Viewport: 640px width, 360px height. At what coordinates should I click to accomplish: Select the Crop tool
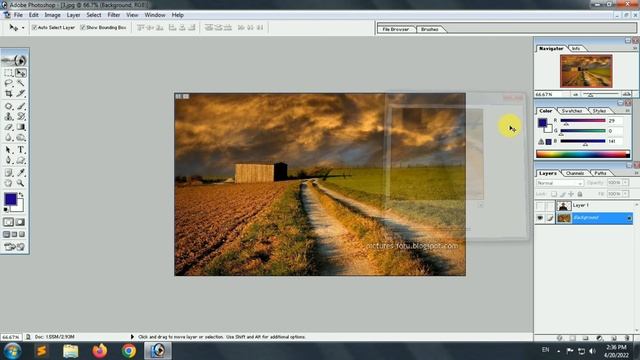point(8,93)
